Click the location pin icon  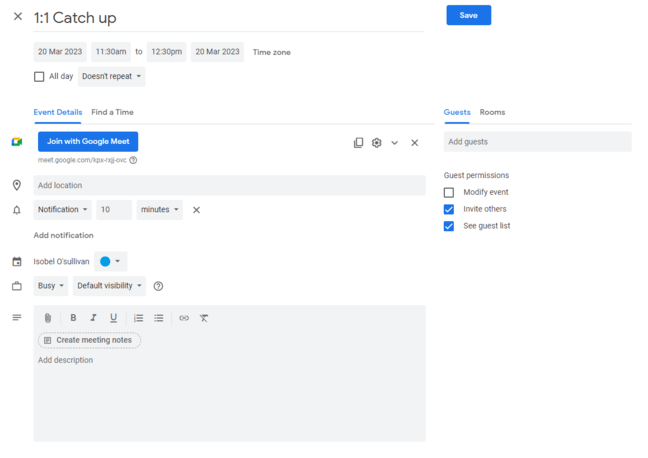[x=17, y=185]
